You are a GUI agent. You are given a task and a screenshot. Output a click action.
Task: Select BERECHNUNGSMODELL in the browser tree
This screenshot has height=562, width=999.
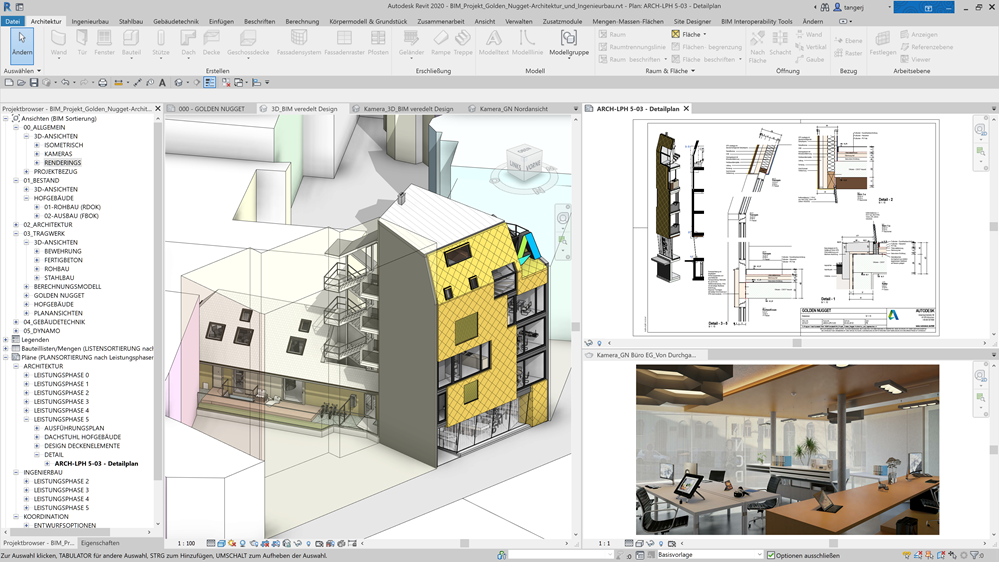(68, 287)
